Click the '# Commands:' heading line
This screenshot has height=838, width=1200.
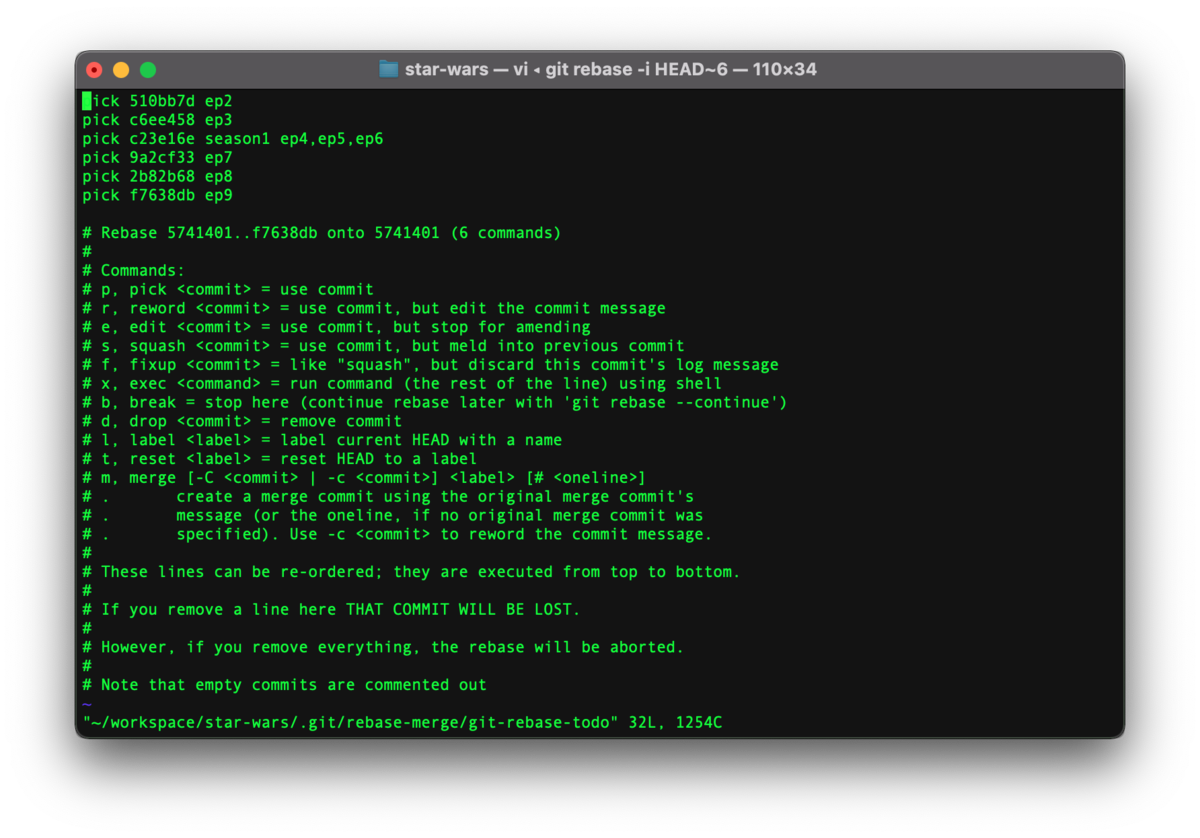(x=134, y=271)
